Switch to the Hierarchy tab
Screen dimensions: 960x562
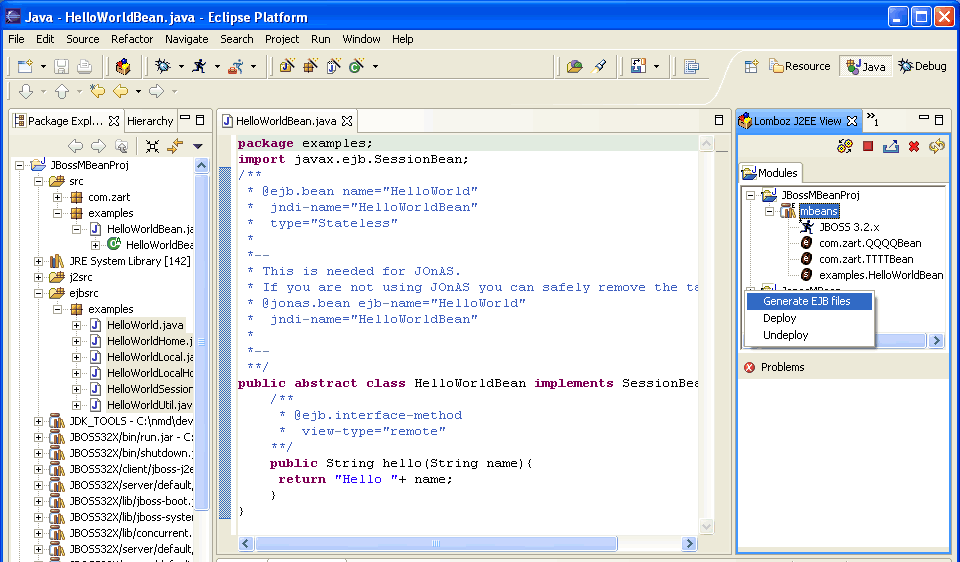point(150,121)
